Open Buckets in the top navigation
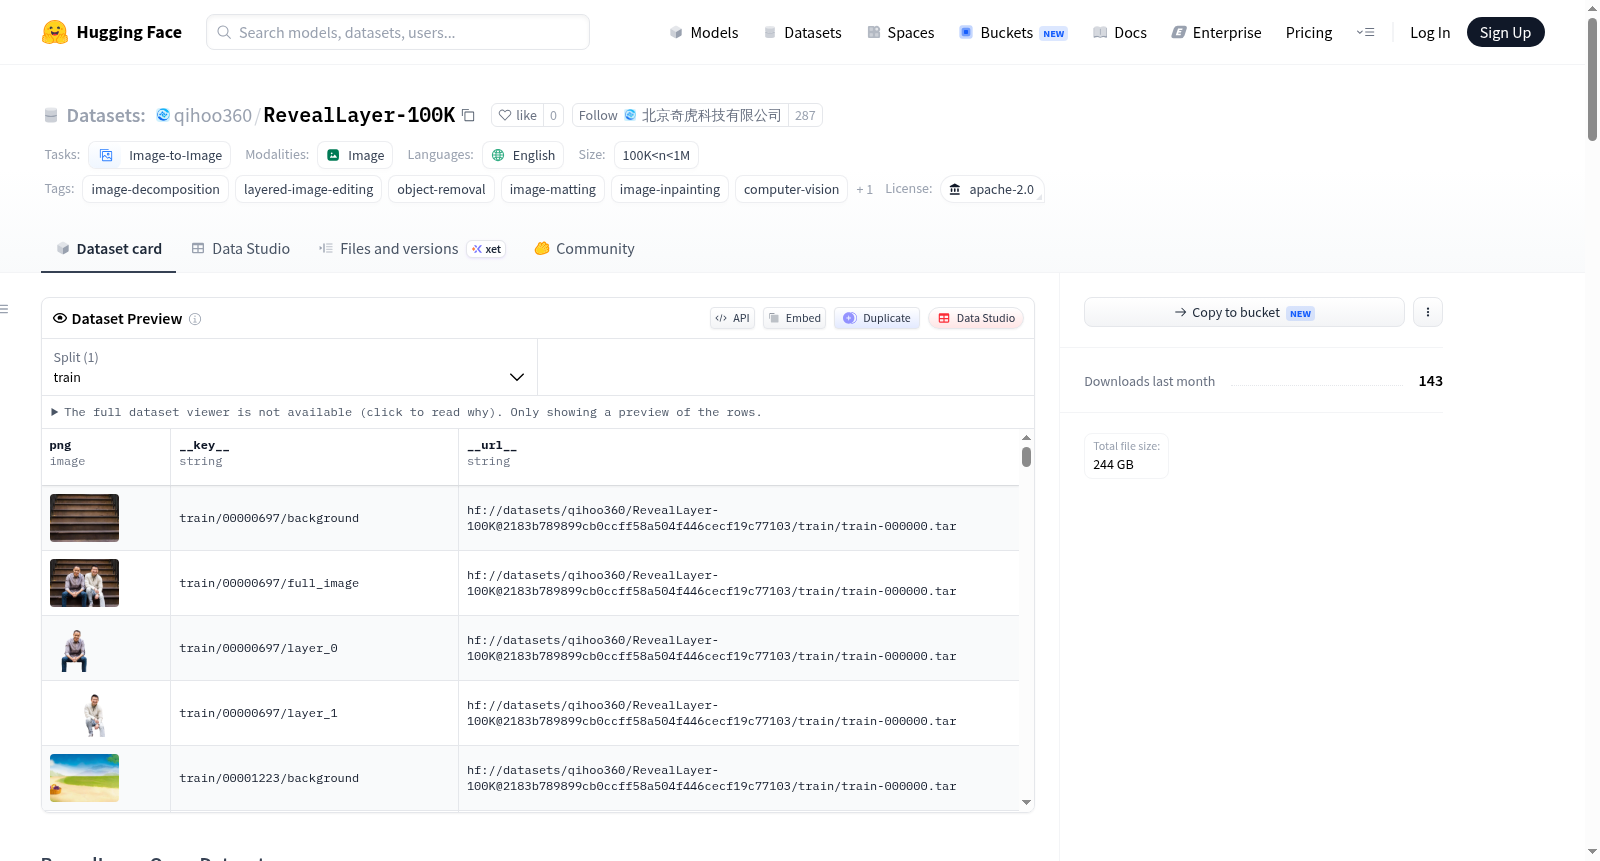The image size is (1600, 861). (x=1013, y=32)
